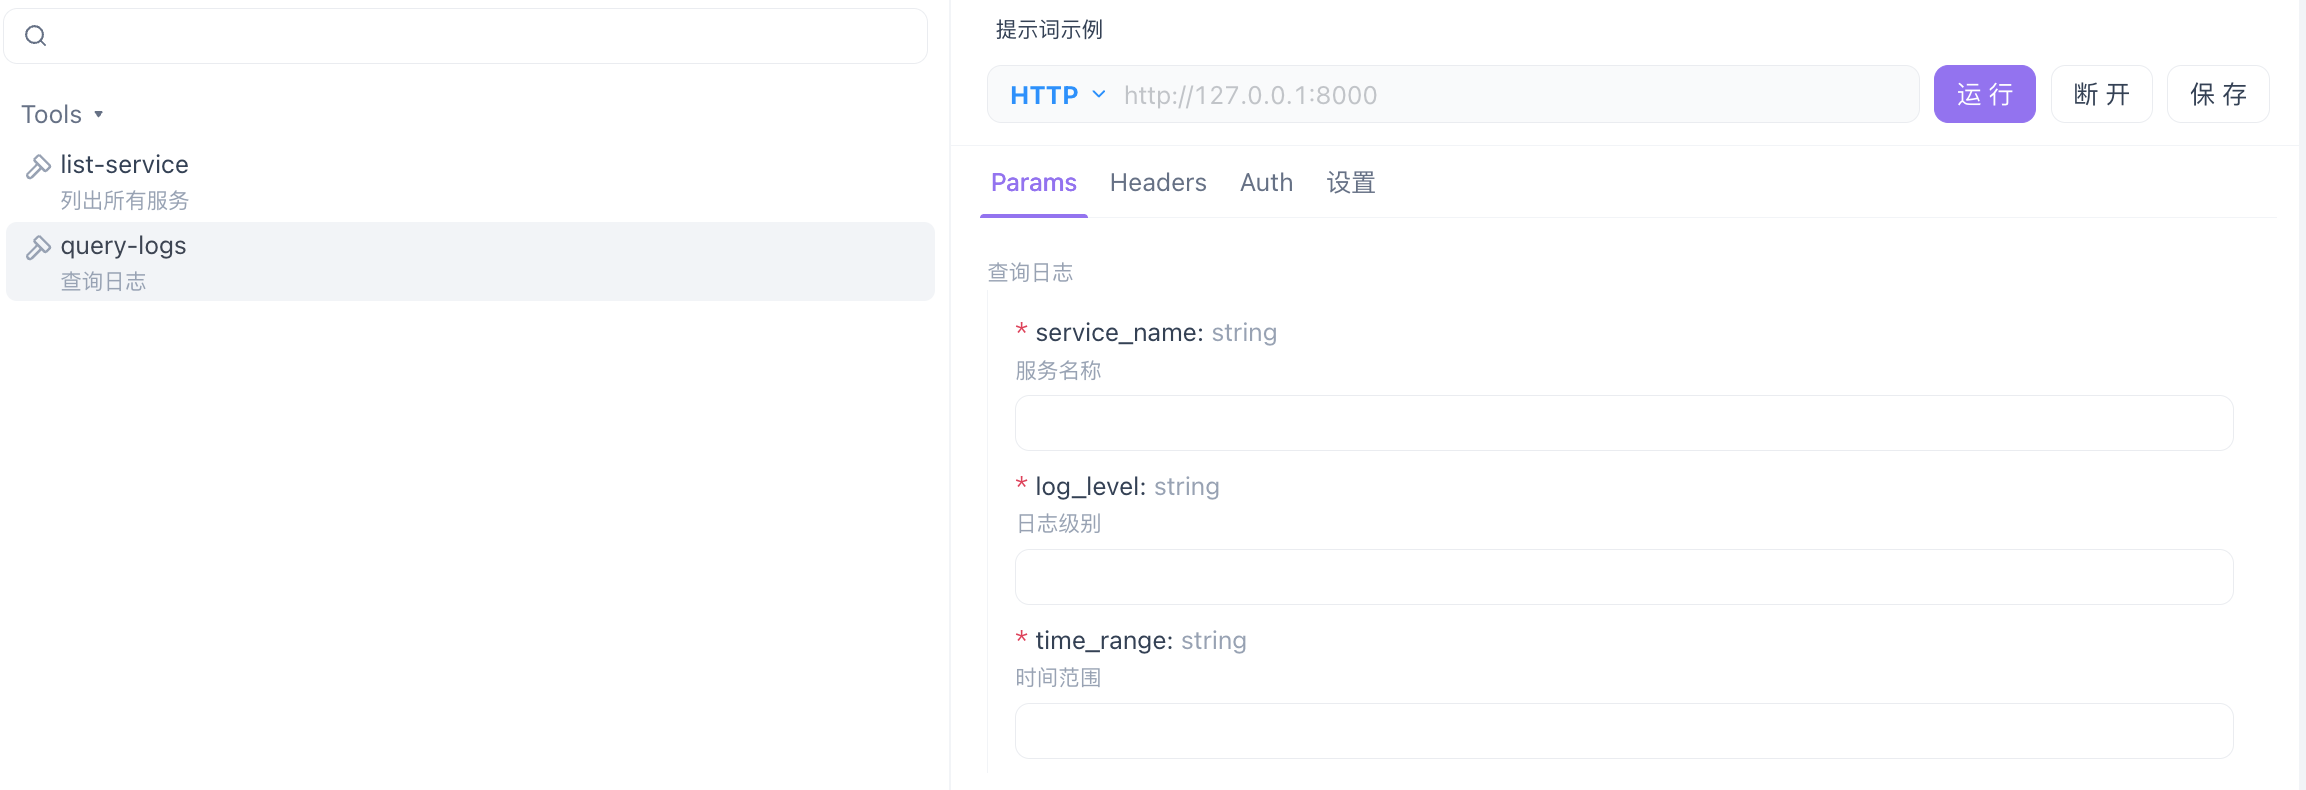2306x790 pixels.
Task: Open the HTTP protocol dropdown
Action: point(1058,95)
